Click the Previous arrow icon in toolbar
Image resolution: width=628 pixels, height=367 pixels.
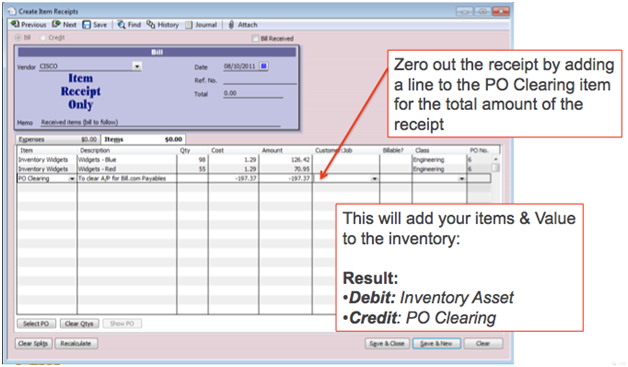15,24
